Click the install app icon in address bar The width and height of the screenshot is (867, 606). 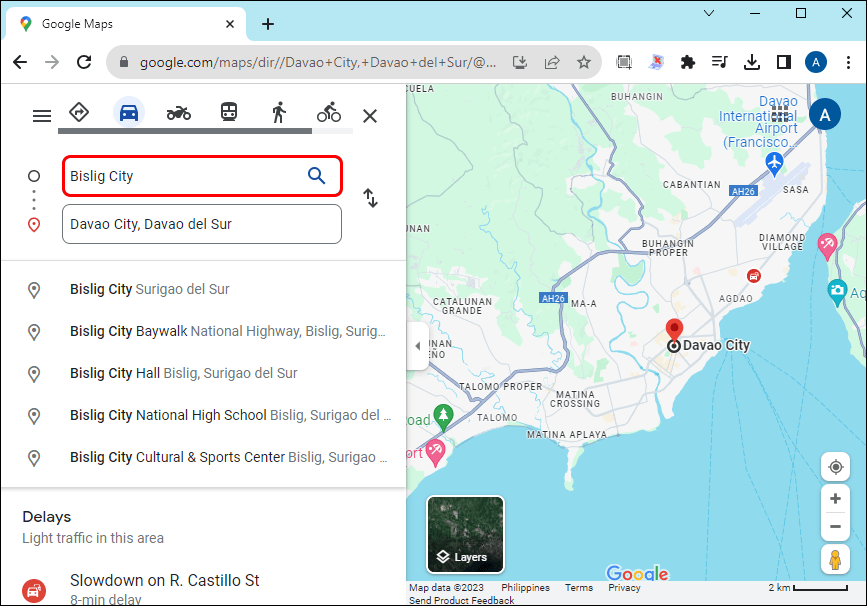pyautogui.click(x=520, y=62)
